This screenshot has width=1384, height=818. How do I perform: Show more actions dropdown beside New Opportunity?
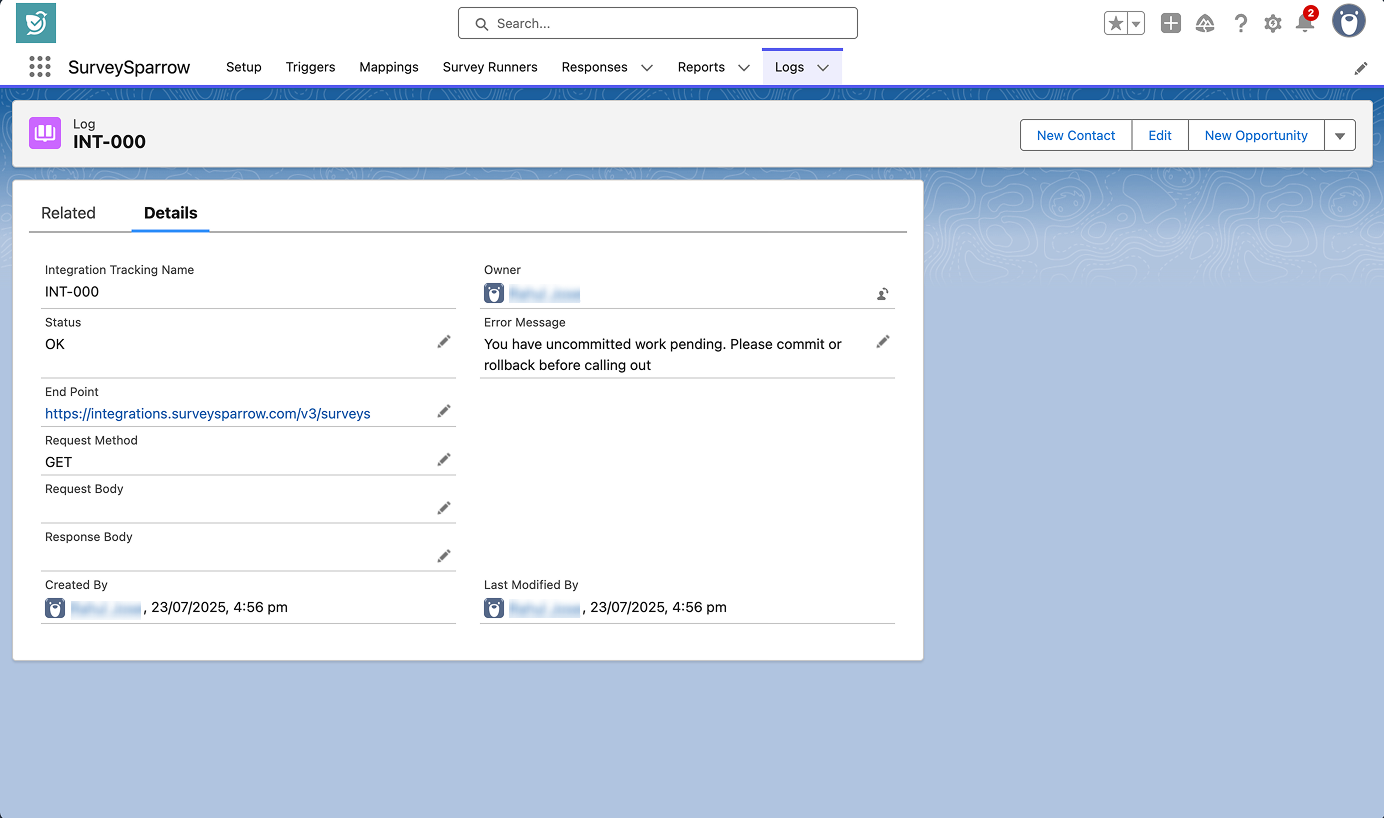click(x=1340, y=136)
